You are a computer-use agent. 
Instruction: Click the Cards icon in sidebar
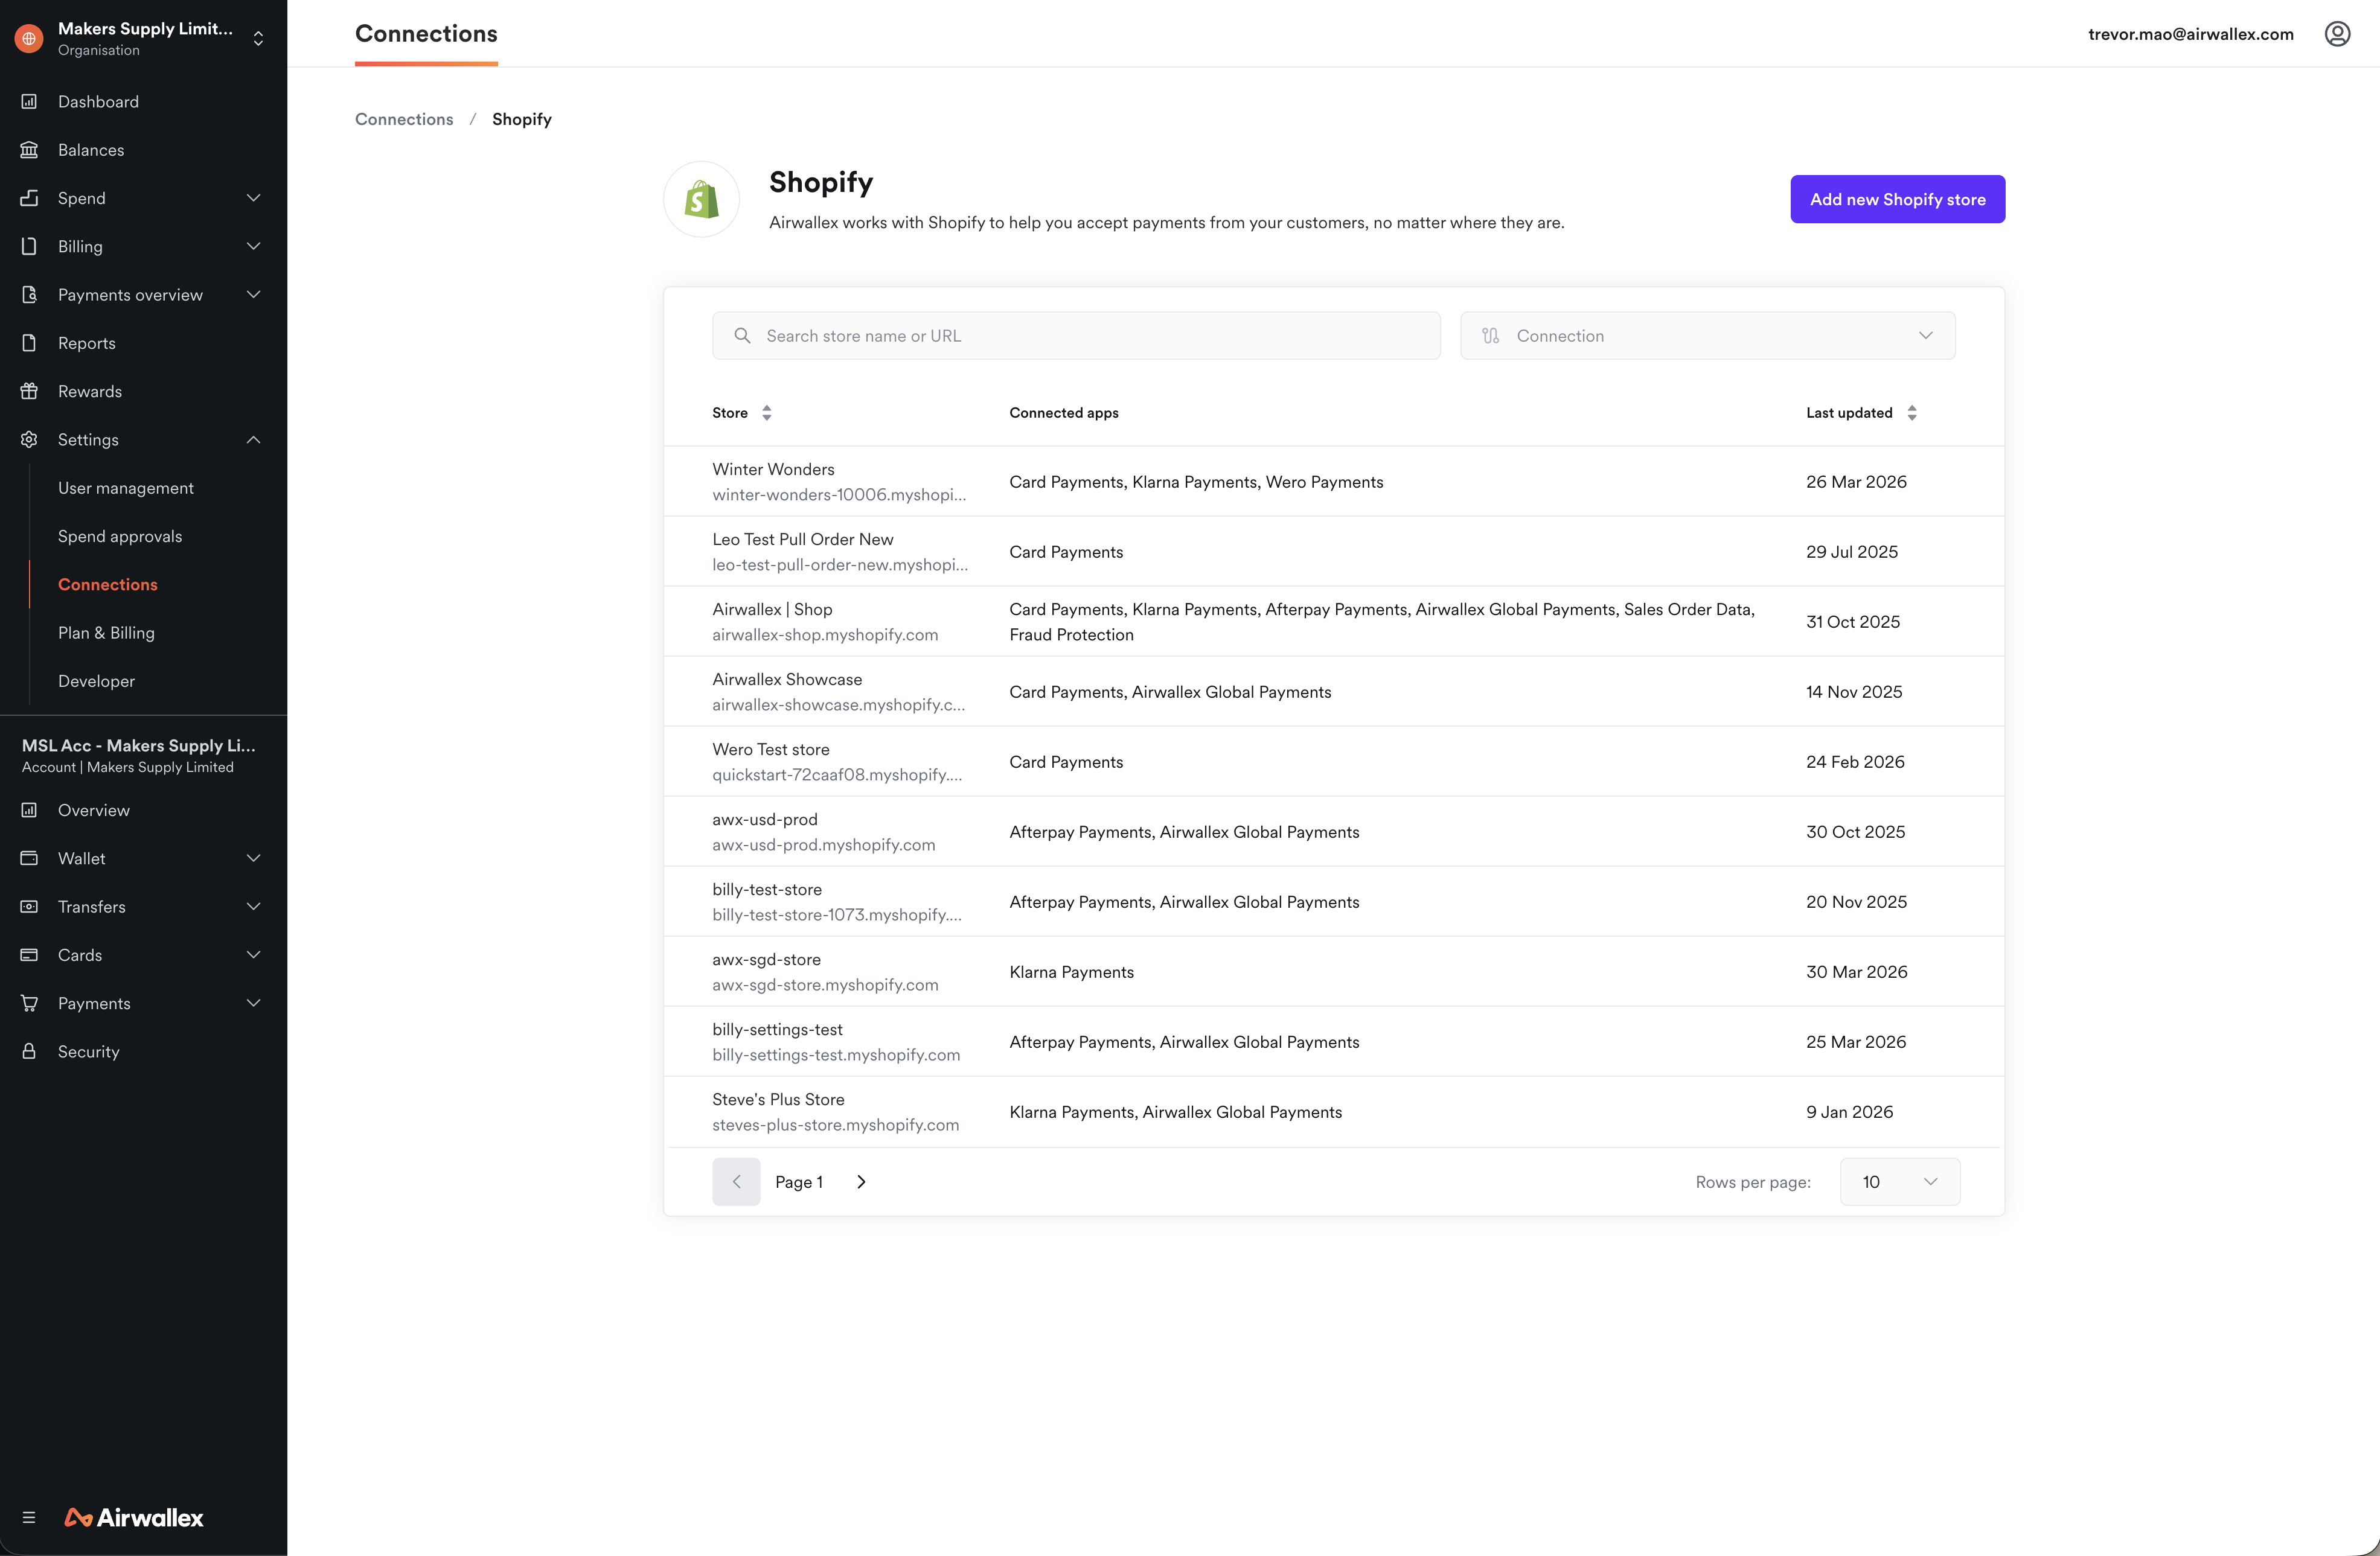(x=29, y=955)
